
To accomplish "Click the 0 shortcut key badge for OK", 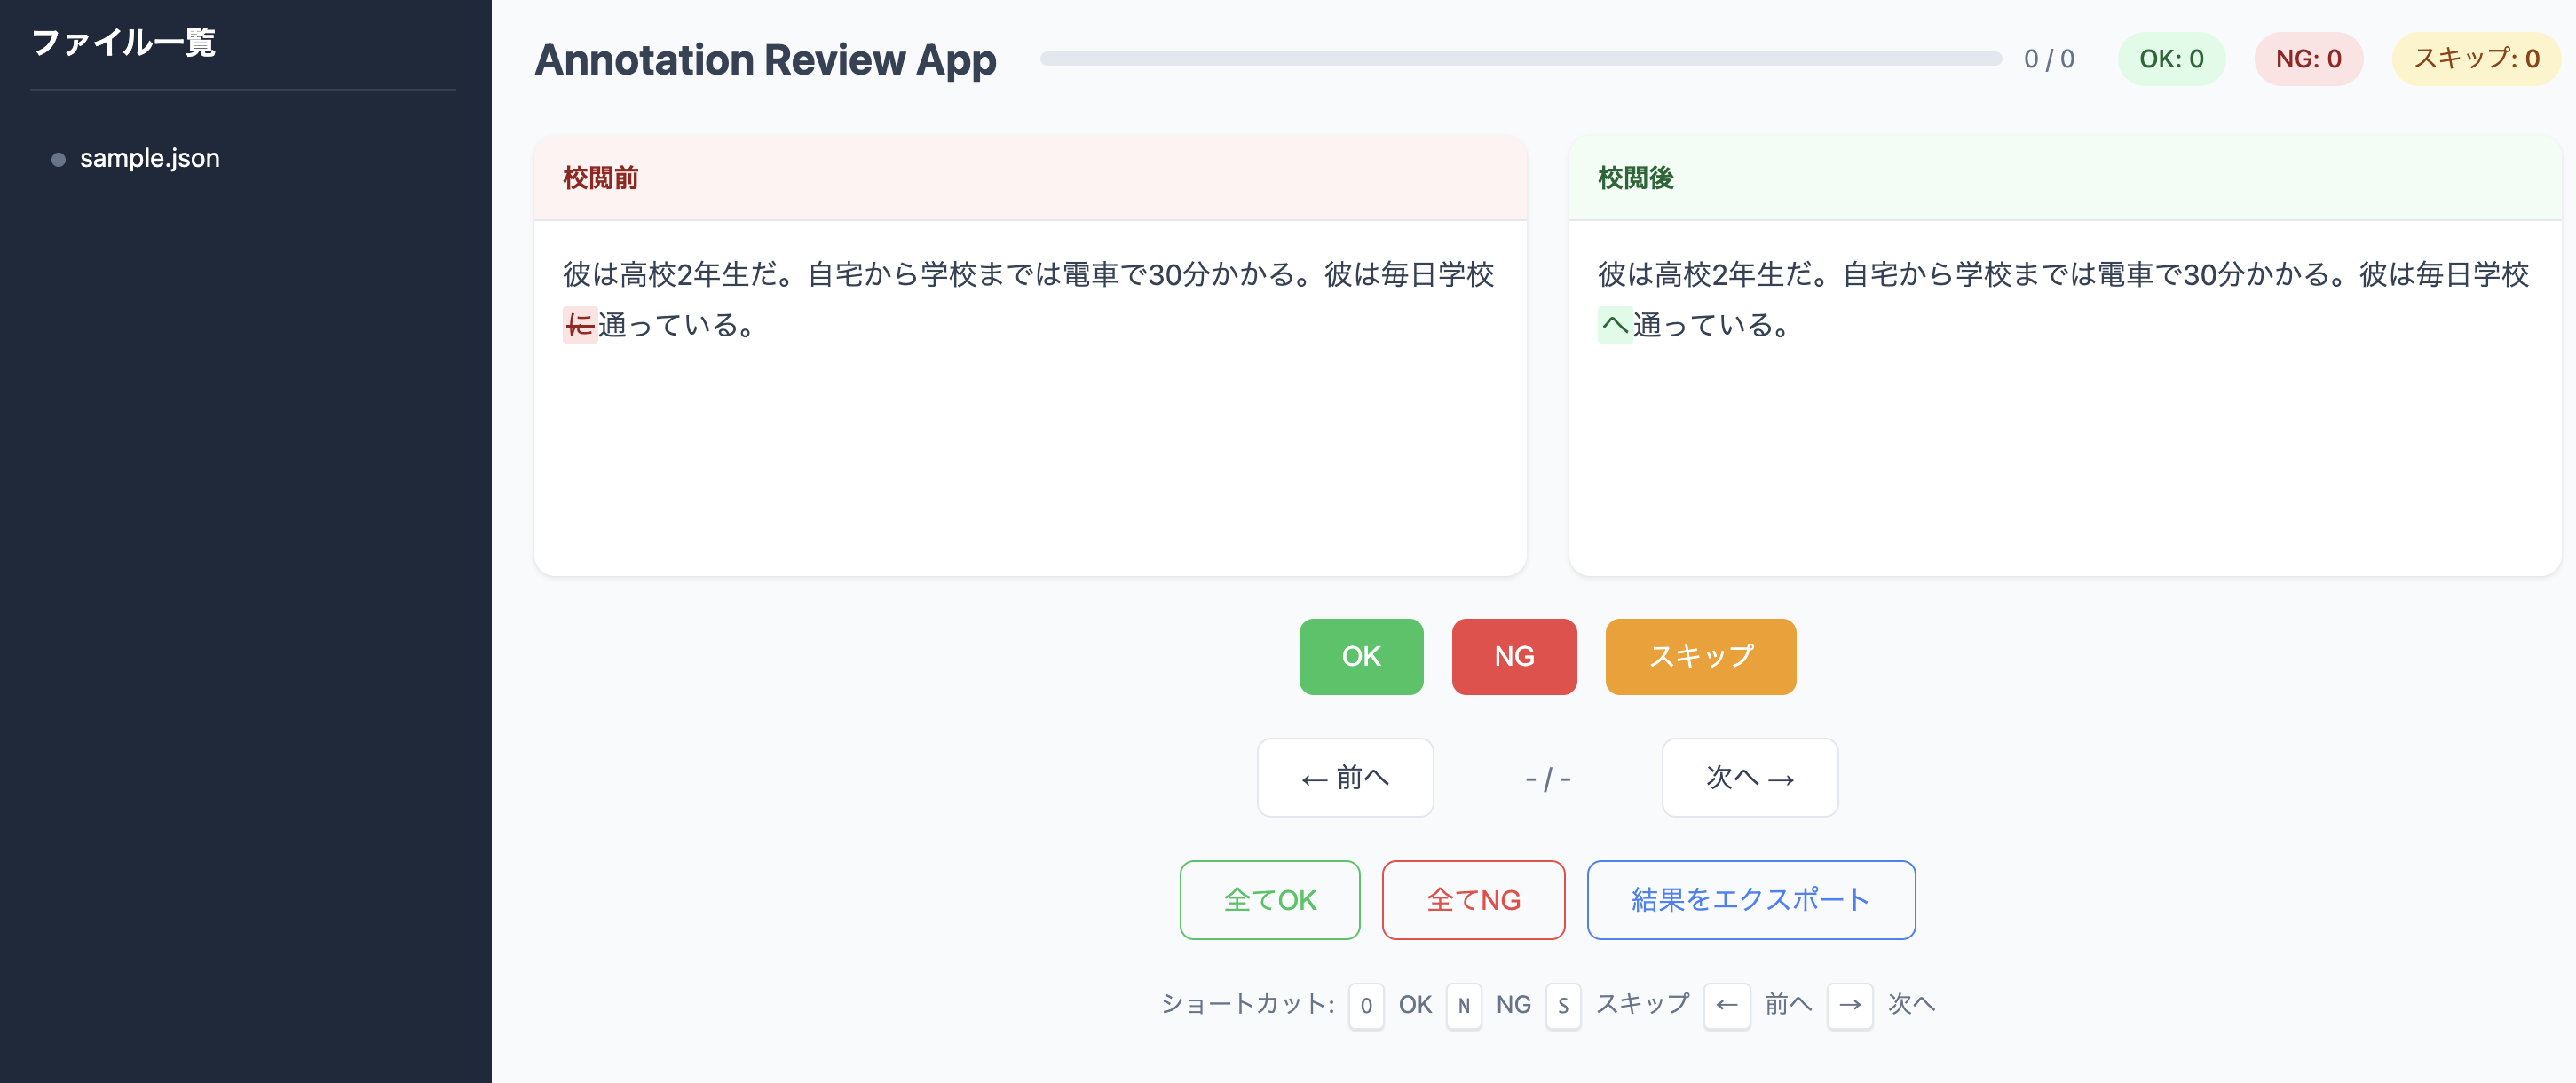I will pyautogui.click(x=1366, y=1005).
